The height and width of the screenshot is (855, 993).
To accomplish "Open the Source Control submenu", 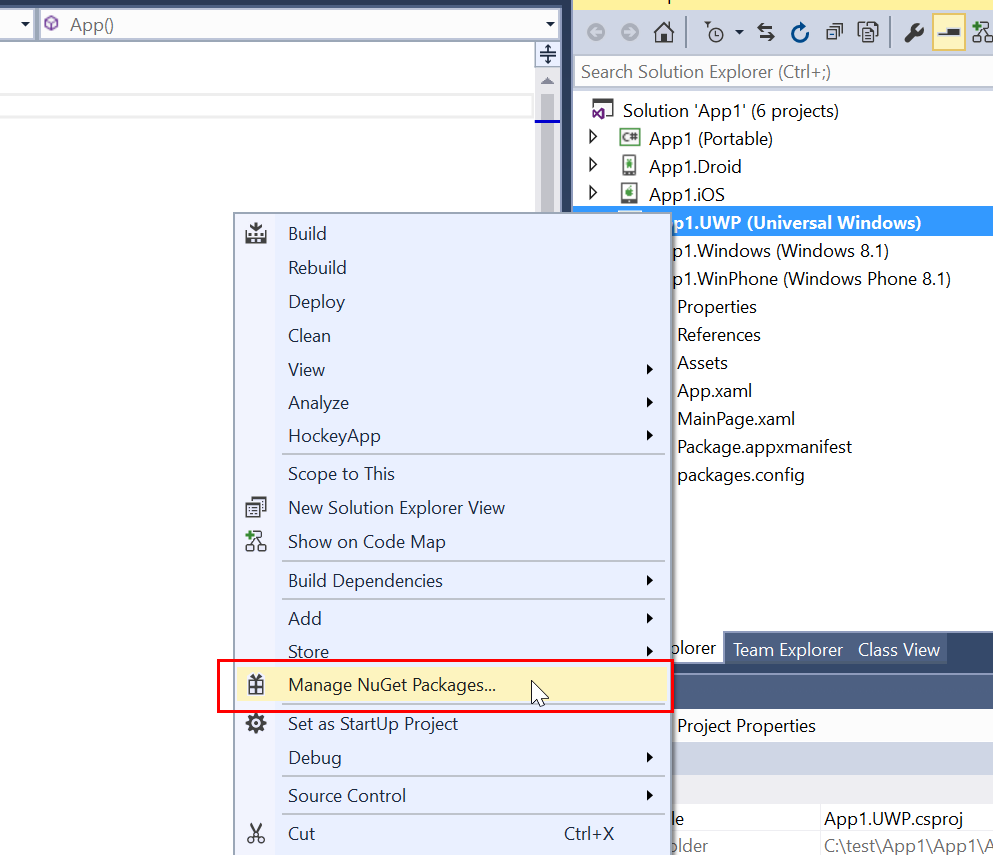I will 451,796.
